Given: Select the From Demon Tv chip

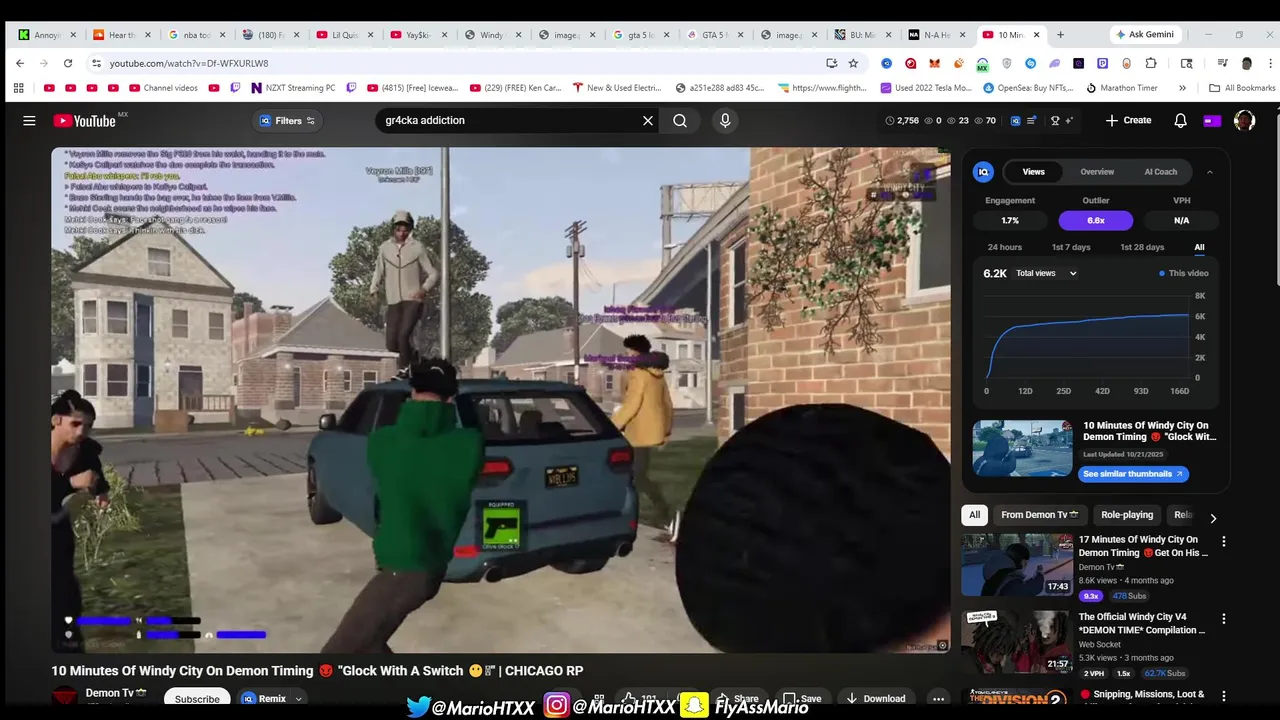Looking at the screenshot, I should [1039, 515].
